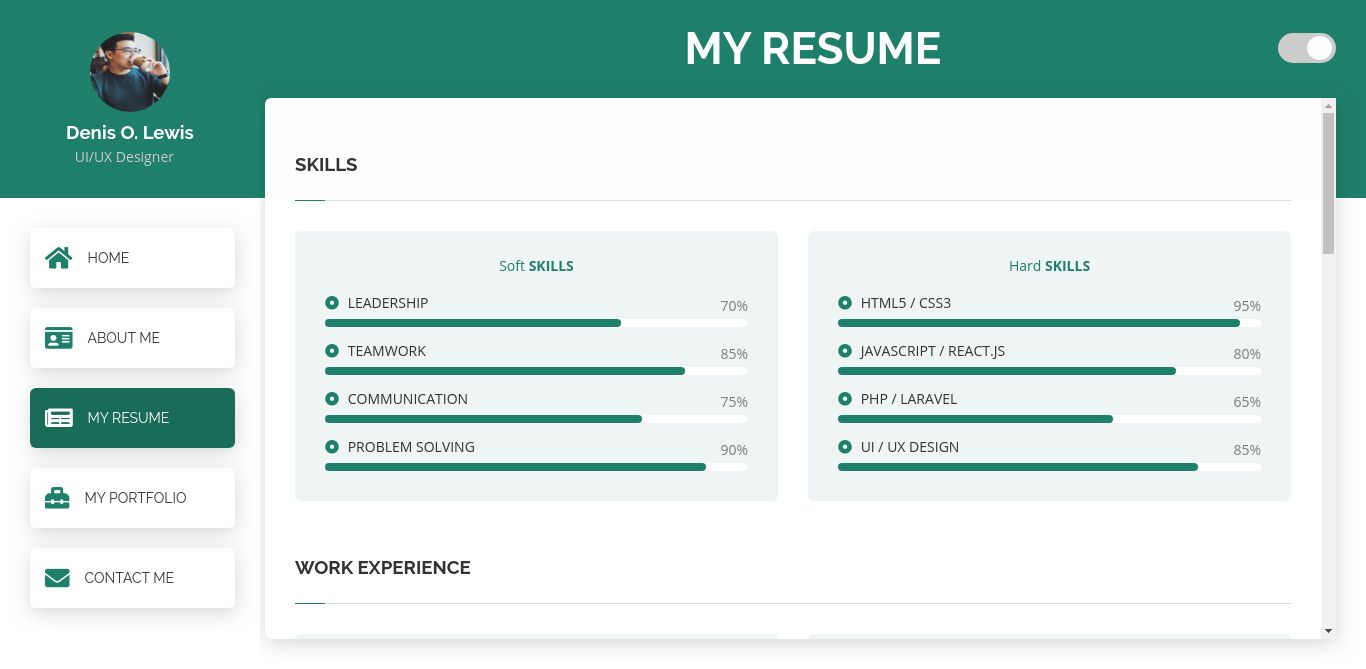This screenshot has height=669, width=1366.
Task: Click the 70% Leadership value
Action: (x=734, y=306)
